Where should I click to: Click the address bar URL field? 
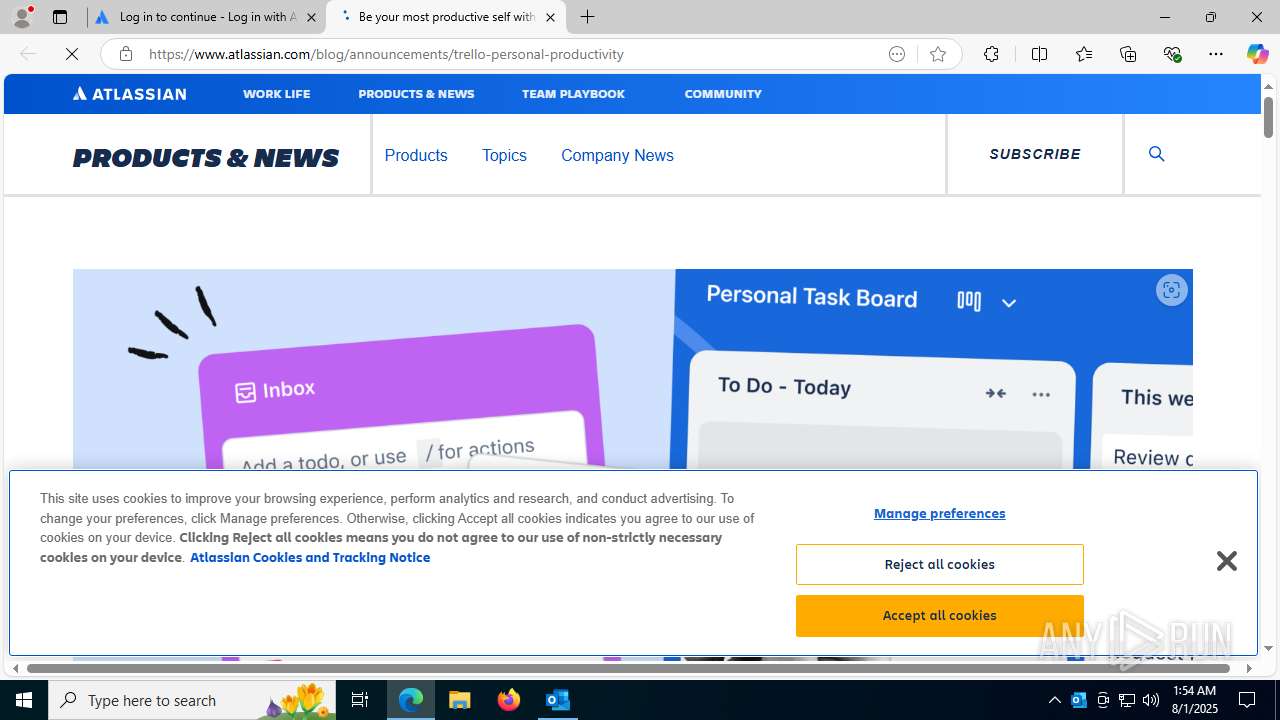[x=510, y=54]
